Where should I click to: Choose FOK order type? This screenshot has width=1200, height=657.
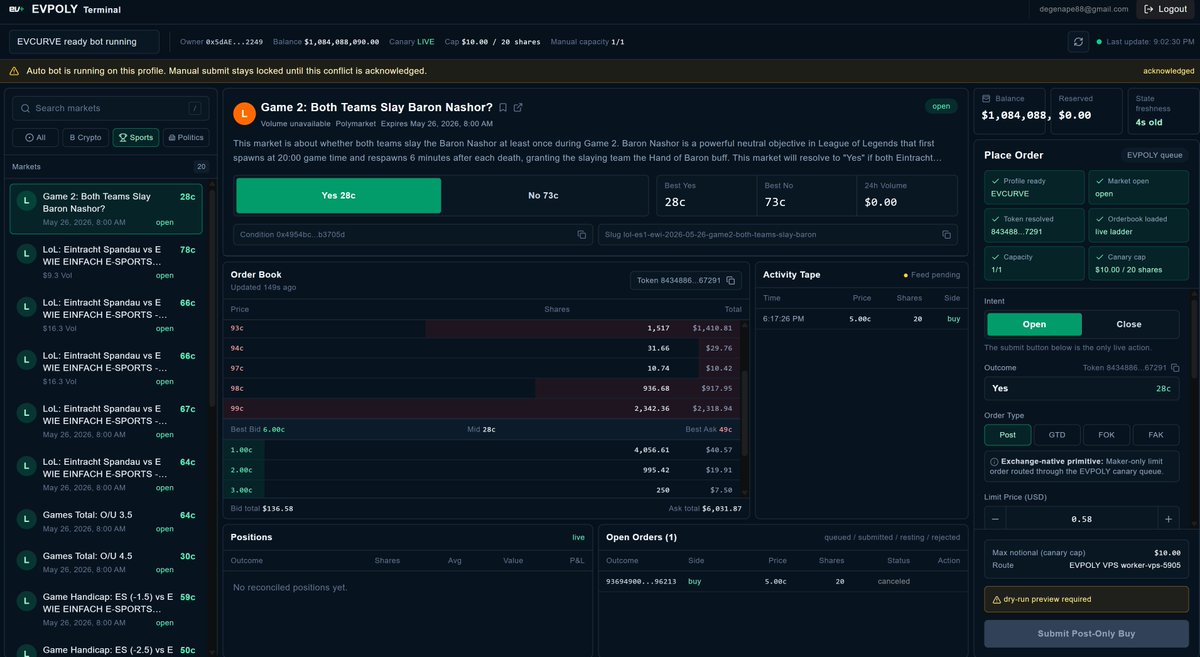(x=1106, y=435)
